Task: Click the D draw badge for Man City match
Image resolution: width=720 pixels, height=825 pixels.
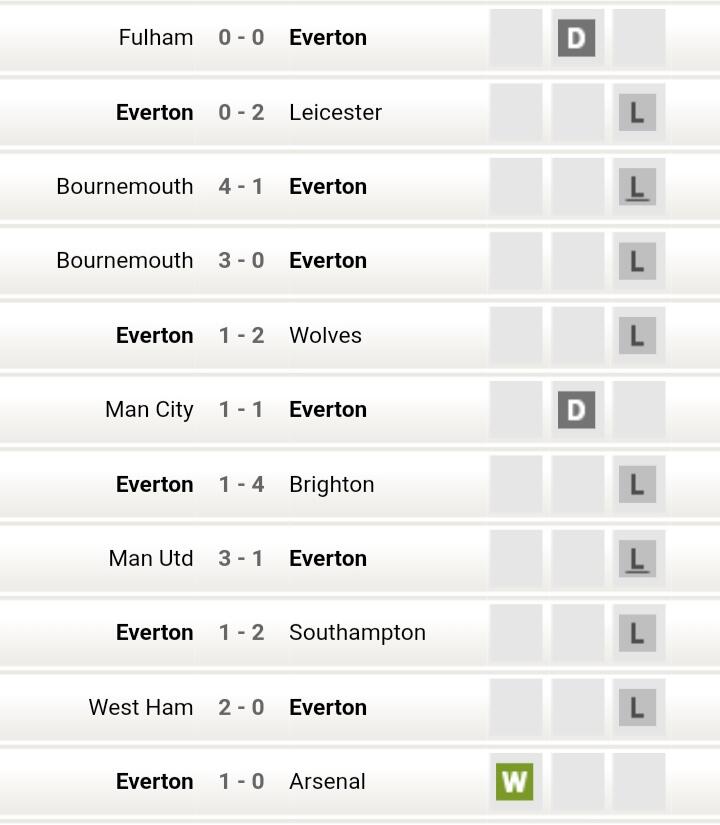Action: pyautogui.click(x=576, y=410)
